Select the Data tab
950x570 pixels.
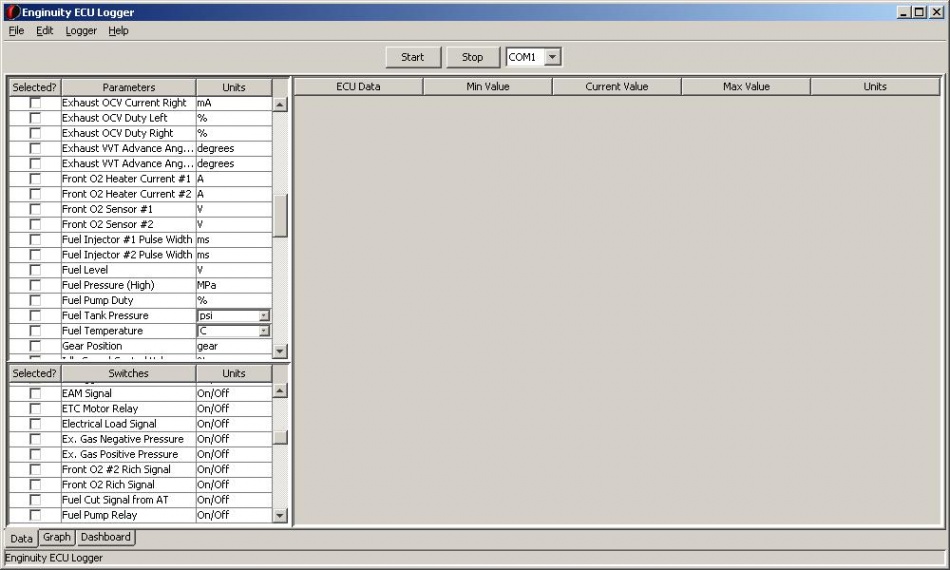(x=21, y=538)
